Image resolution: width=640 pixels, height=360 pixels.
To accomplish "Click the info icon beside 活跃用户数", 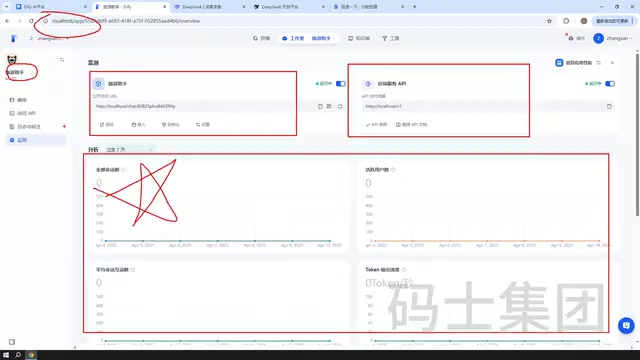I will click(393, 170).
